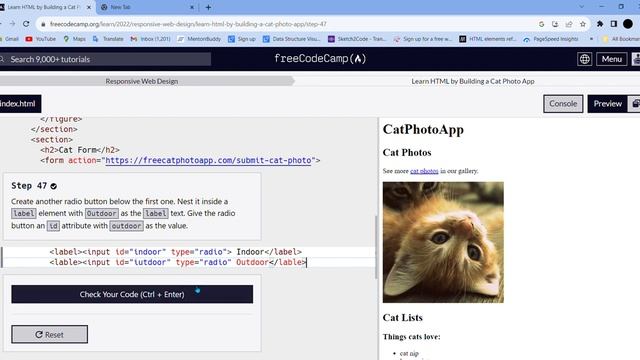Screen dimensions: 640x360
Task: Open the Translate bookmark
Action: click(108, 39)
